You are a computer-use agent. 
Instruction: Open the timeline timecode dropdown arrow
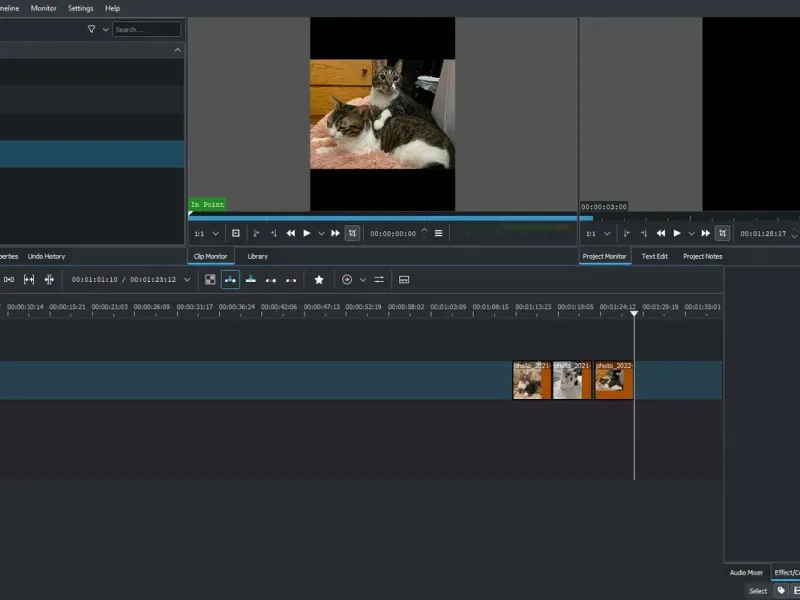click(187, 280)
